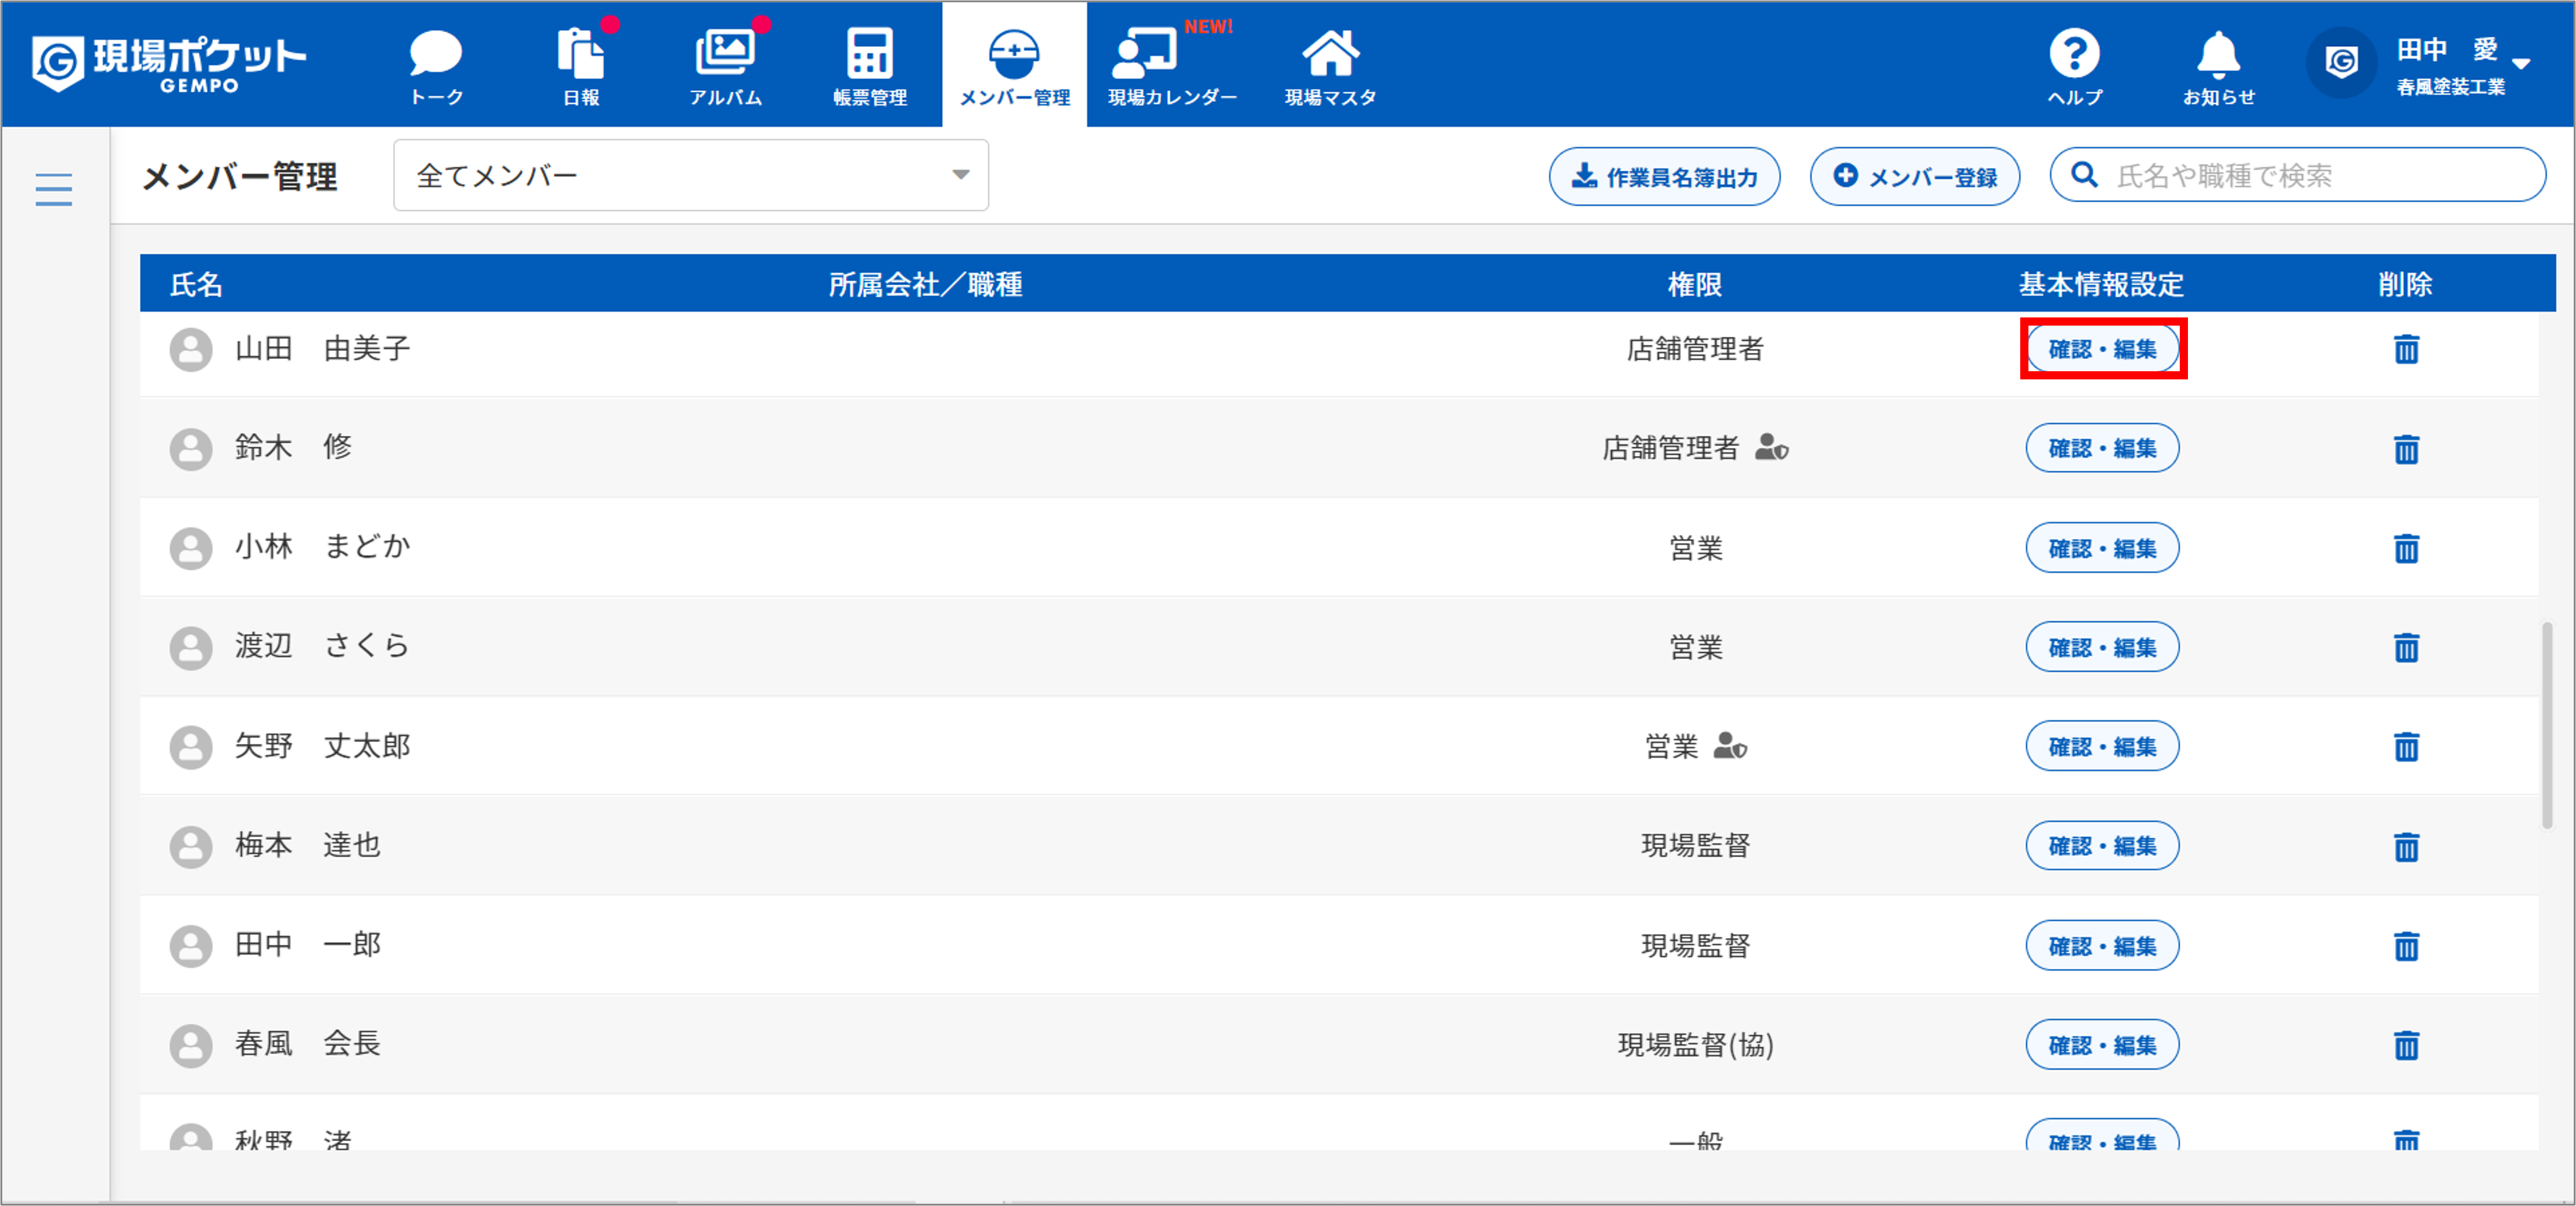
Task: Click 作業員名簿出力 export button
Action: click(x=1664, y=177)
